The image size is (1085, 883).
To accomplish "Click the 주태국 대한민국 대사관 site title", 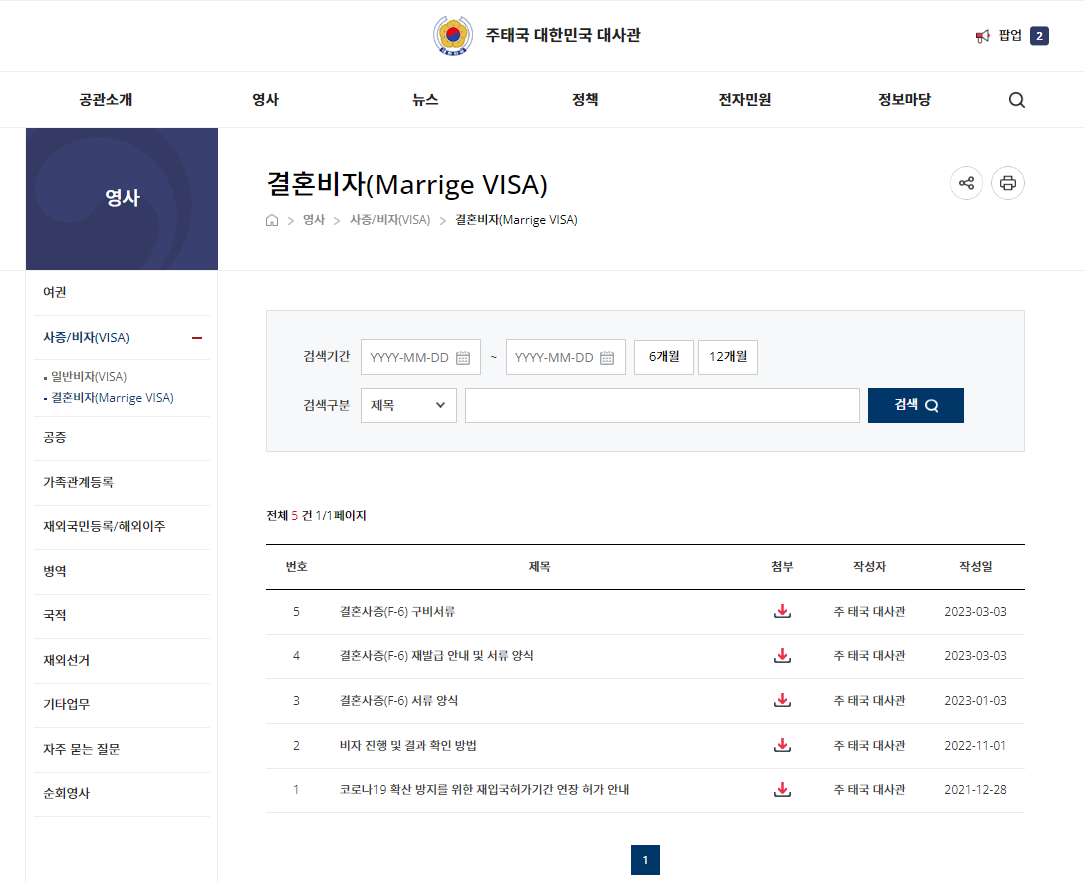I will [x=563, y=35].
